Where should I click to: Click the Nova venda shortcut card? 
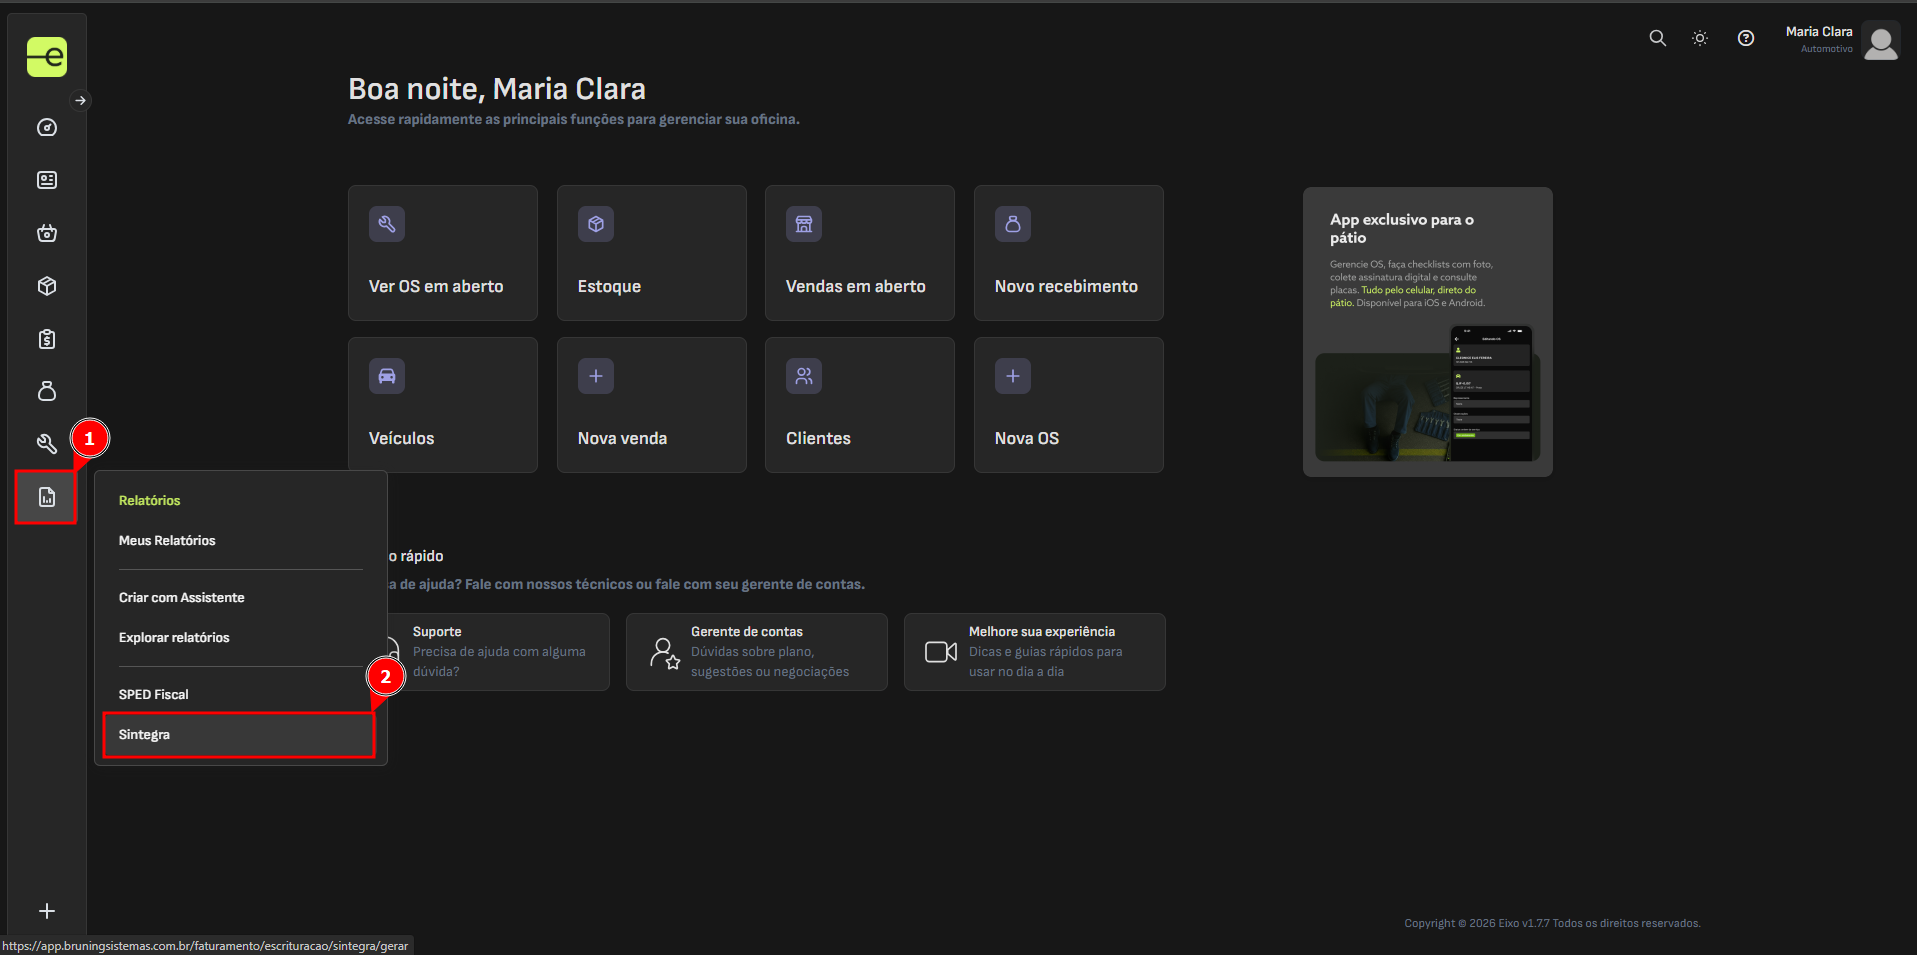tap(651, 405)
